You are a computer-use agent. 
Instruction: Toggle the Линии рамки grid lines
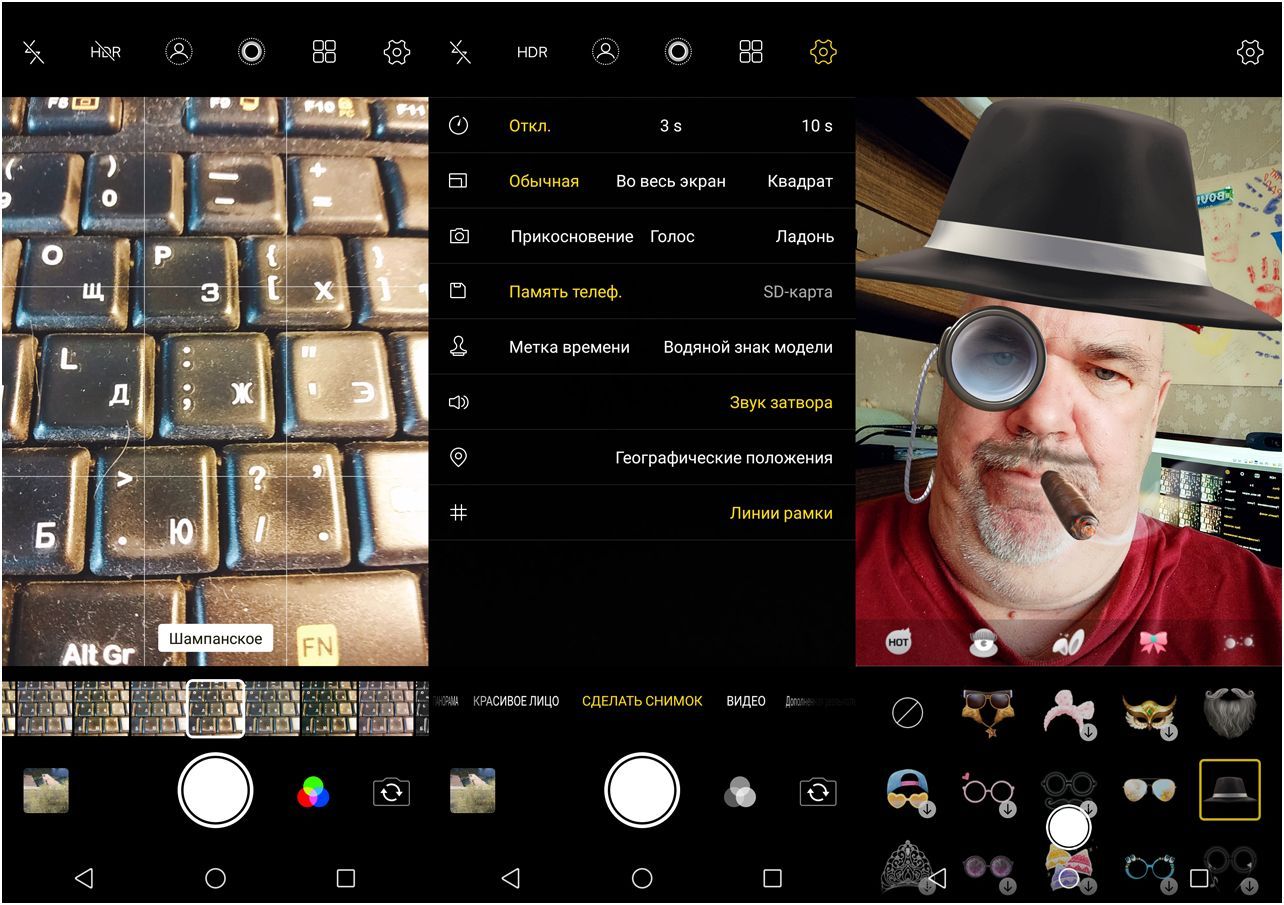coord(780,513)
